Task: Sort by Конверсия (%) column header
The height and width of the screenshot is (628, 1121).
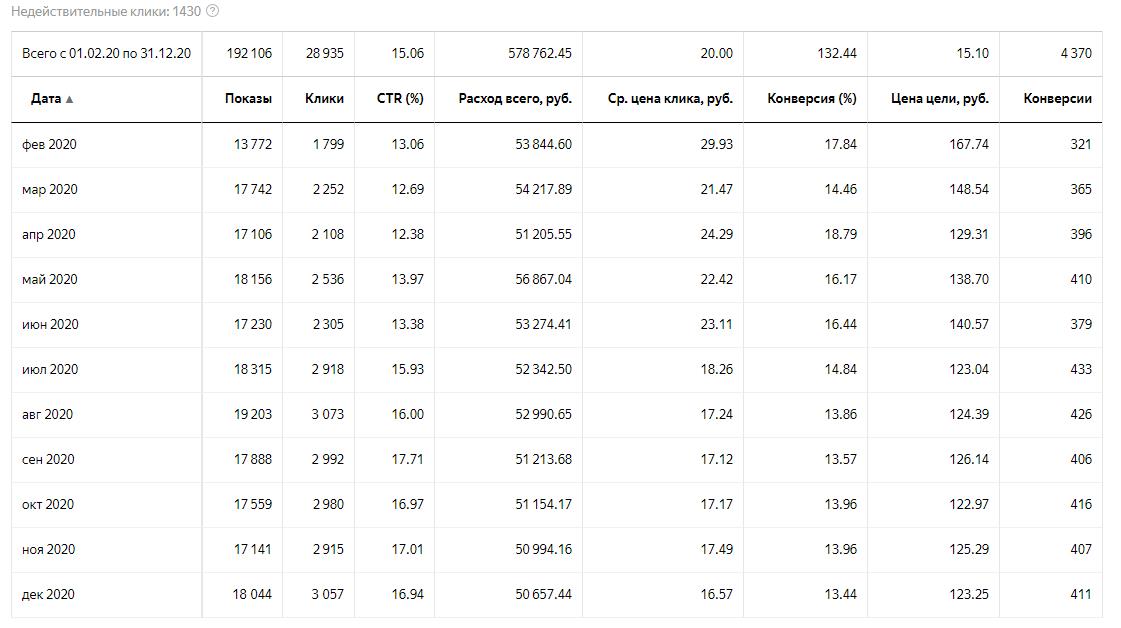Action: tap(812, 98)
